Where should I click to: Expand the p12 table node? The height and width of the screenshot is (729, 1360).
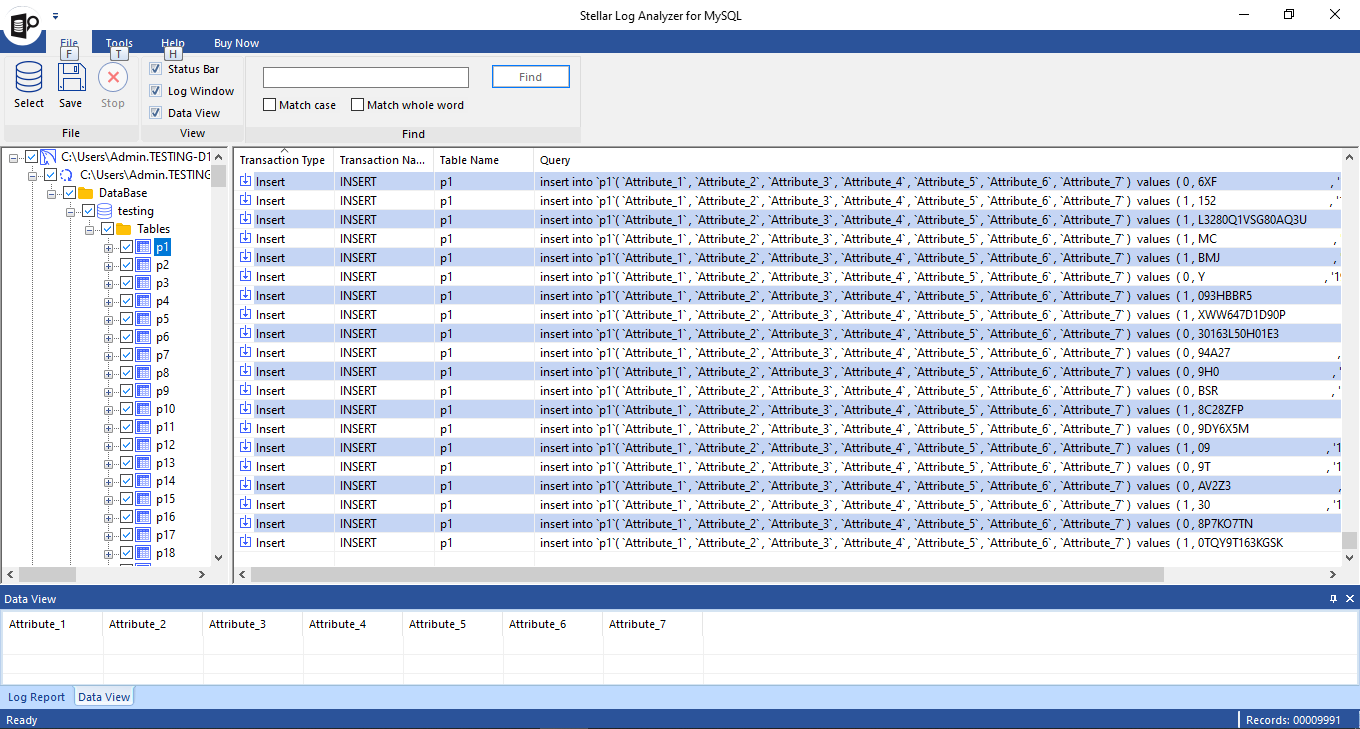109,445
